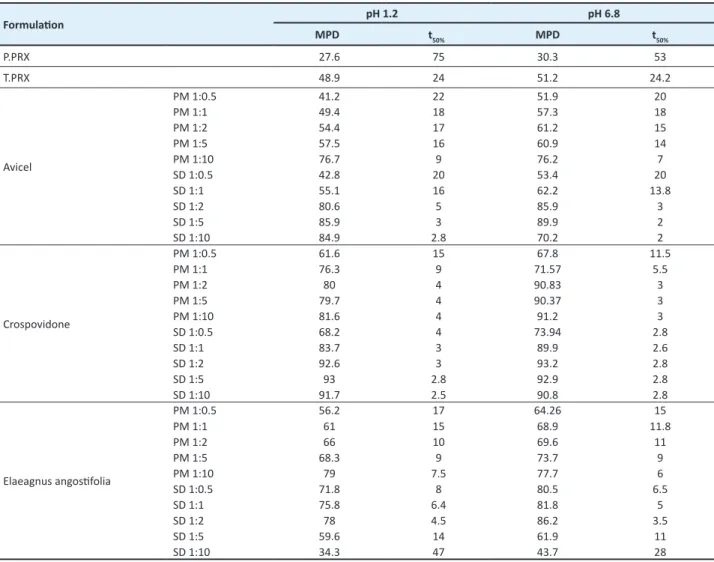Screen dimensions: 714x562
Task: Select the cell with value 57.3
Action: click(x=547, y=112)
